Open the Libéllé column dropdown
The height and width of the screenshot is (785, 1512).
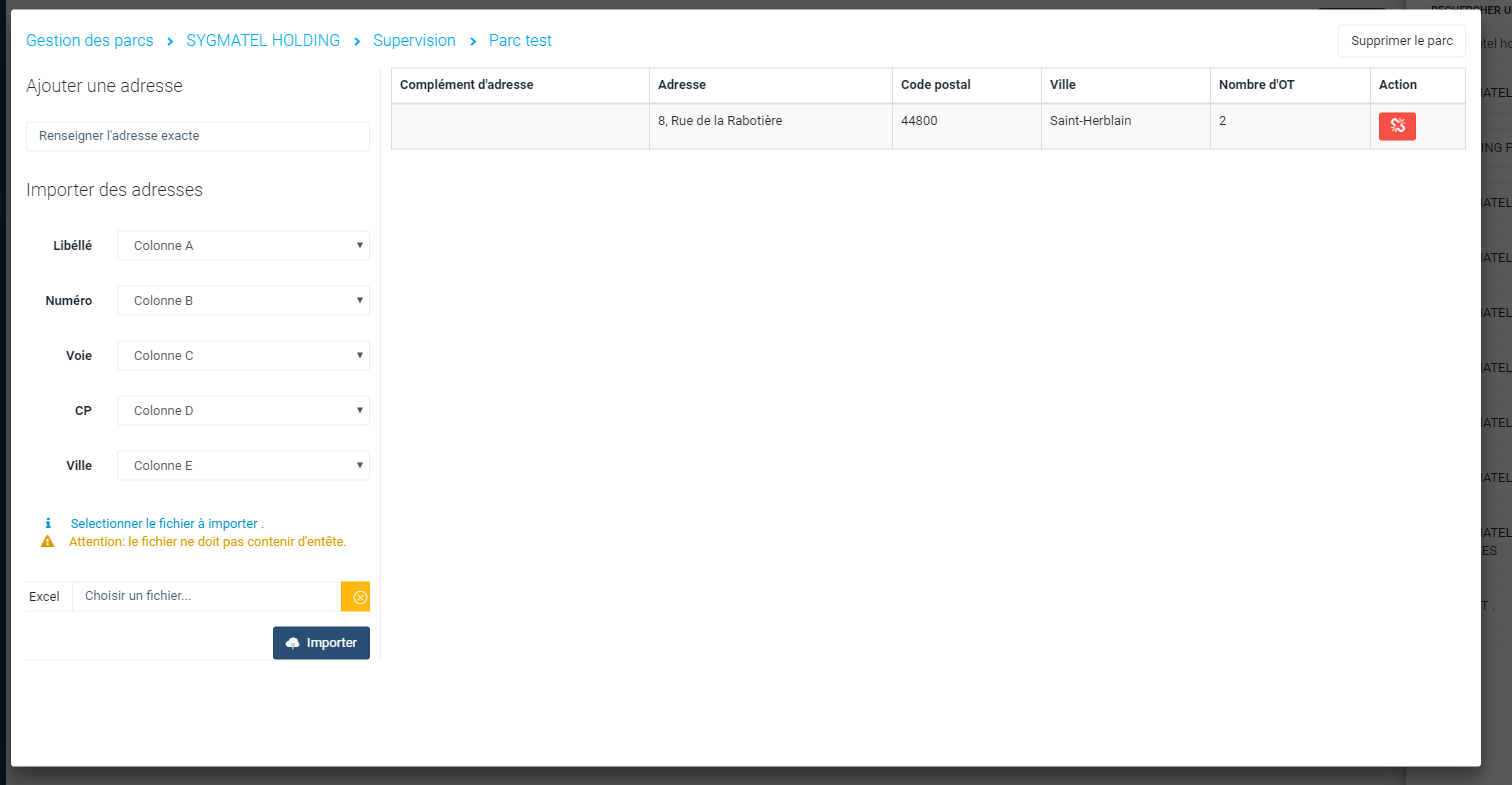pyautogui.click(x=243, y=245)
